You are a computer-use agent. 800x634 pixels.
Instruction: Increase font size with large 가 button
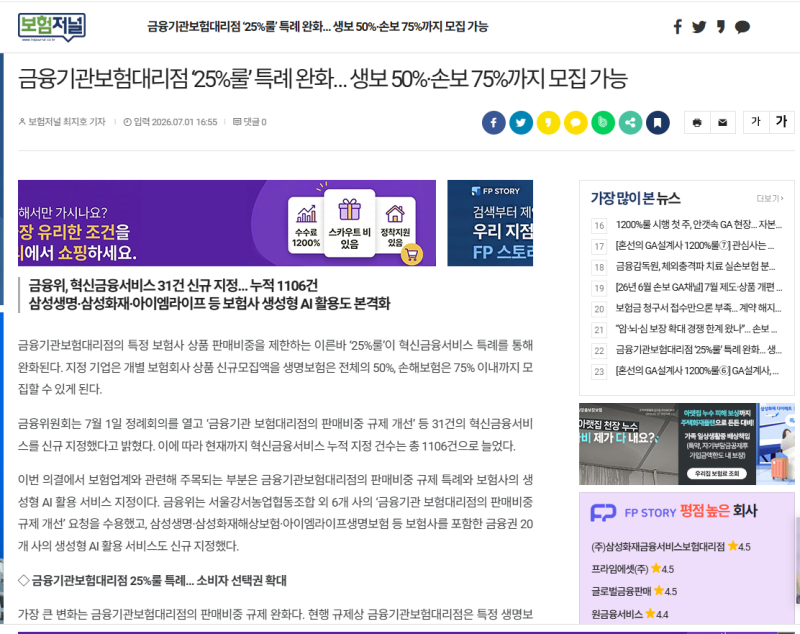pos(781,122)
